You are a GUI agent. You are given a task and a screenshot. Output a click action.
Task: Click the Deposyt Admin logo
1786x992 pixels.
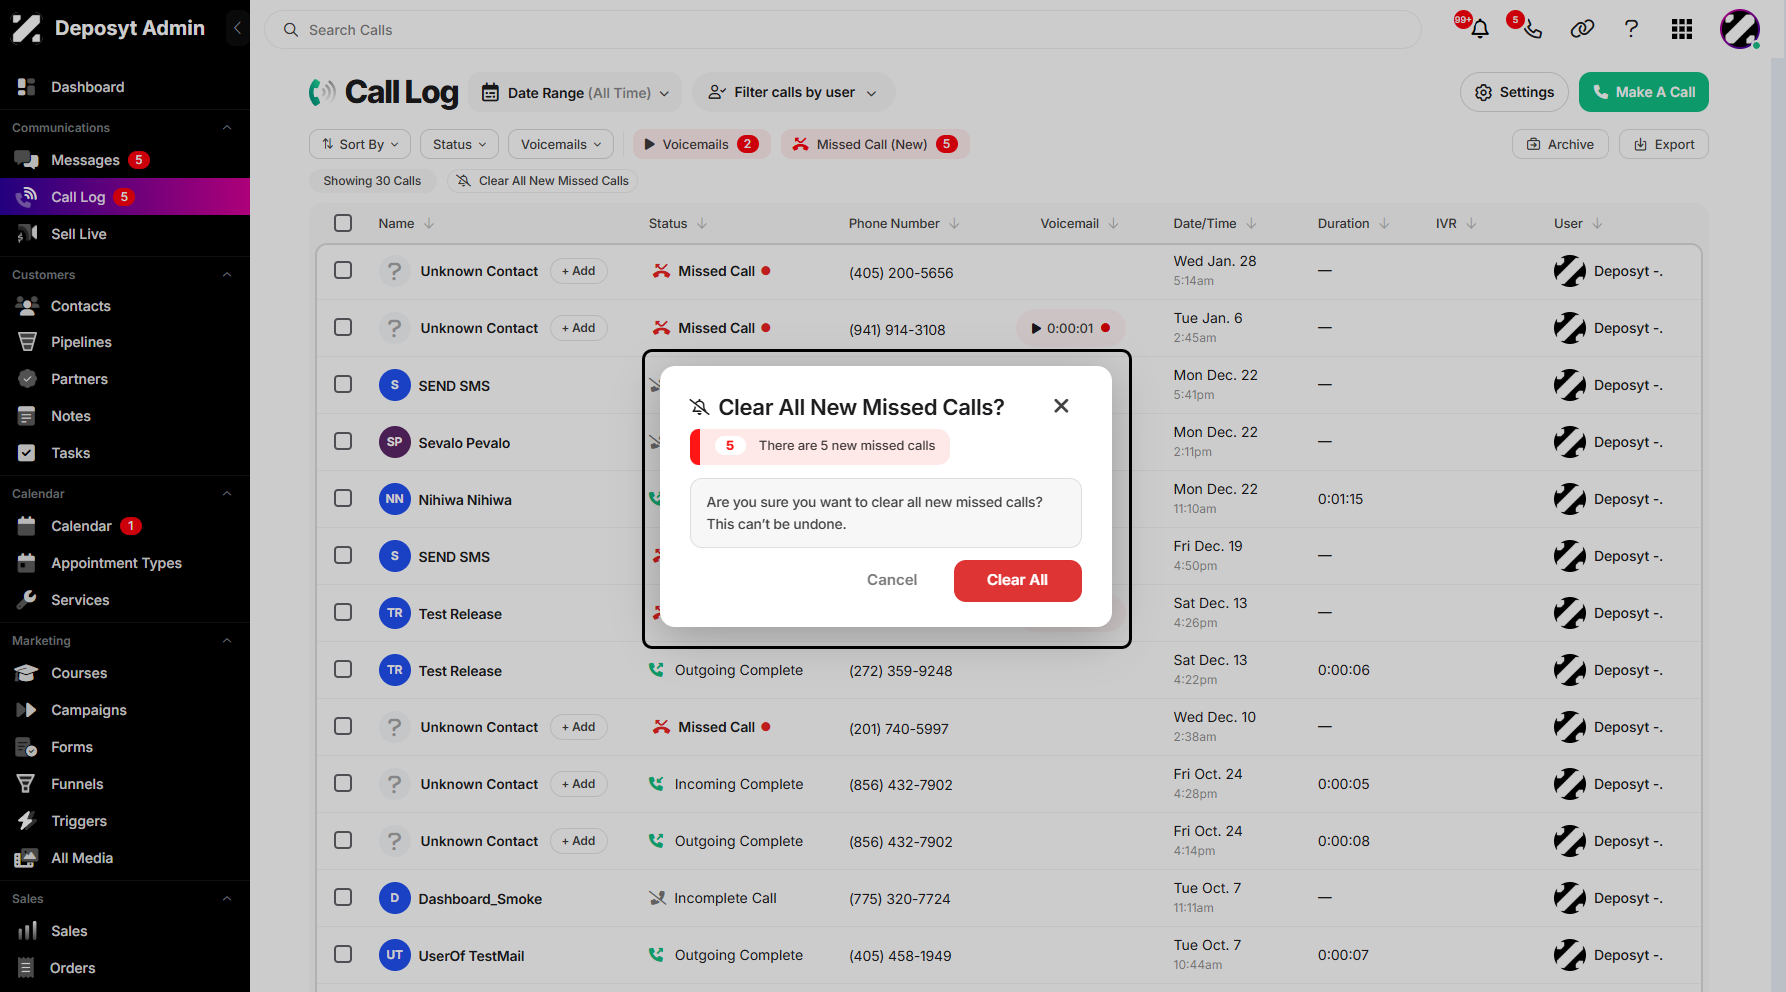[x=27, y=28]
